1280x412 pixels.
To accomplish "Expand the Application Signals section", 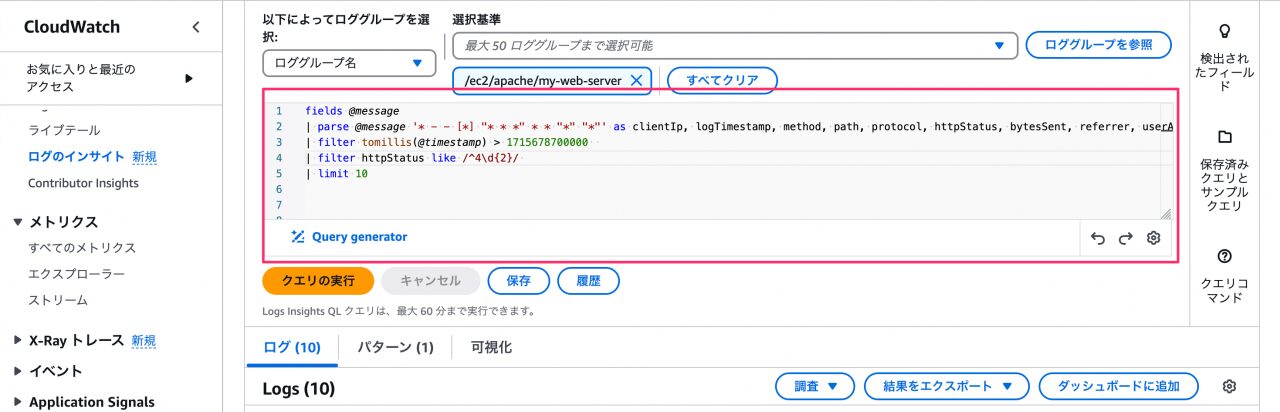I will click(18, 402).
